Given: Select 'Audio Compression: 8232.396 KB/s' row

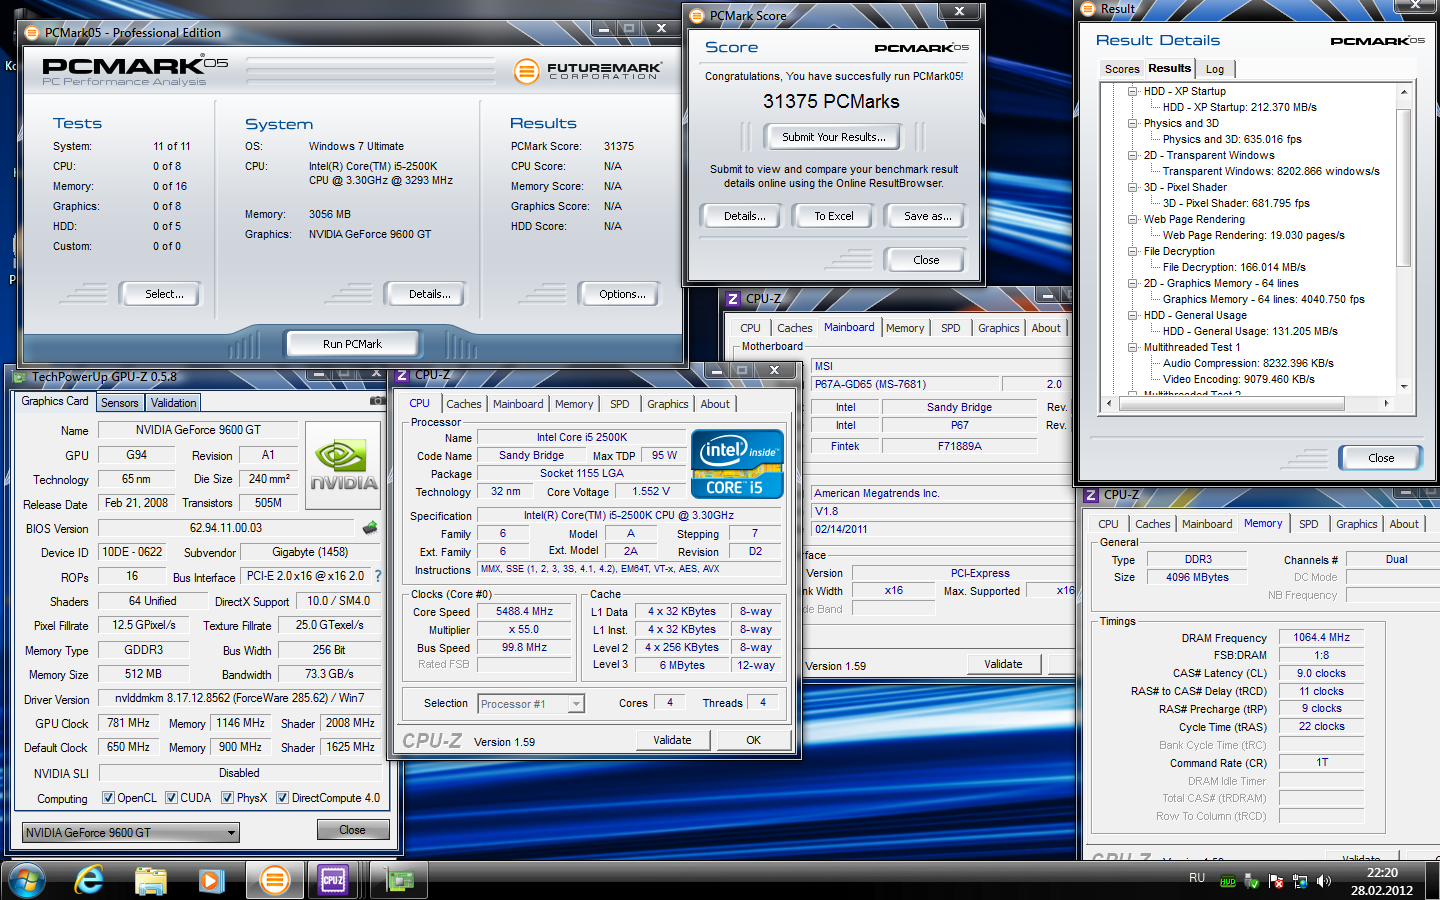Looking at the screenshot, I should (1248, 363).
